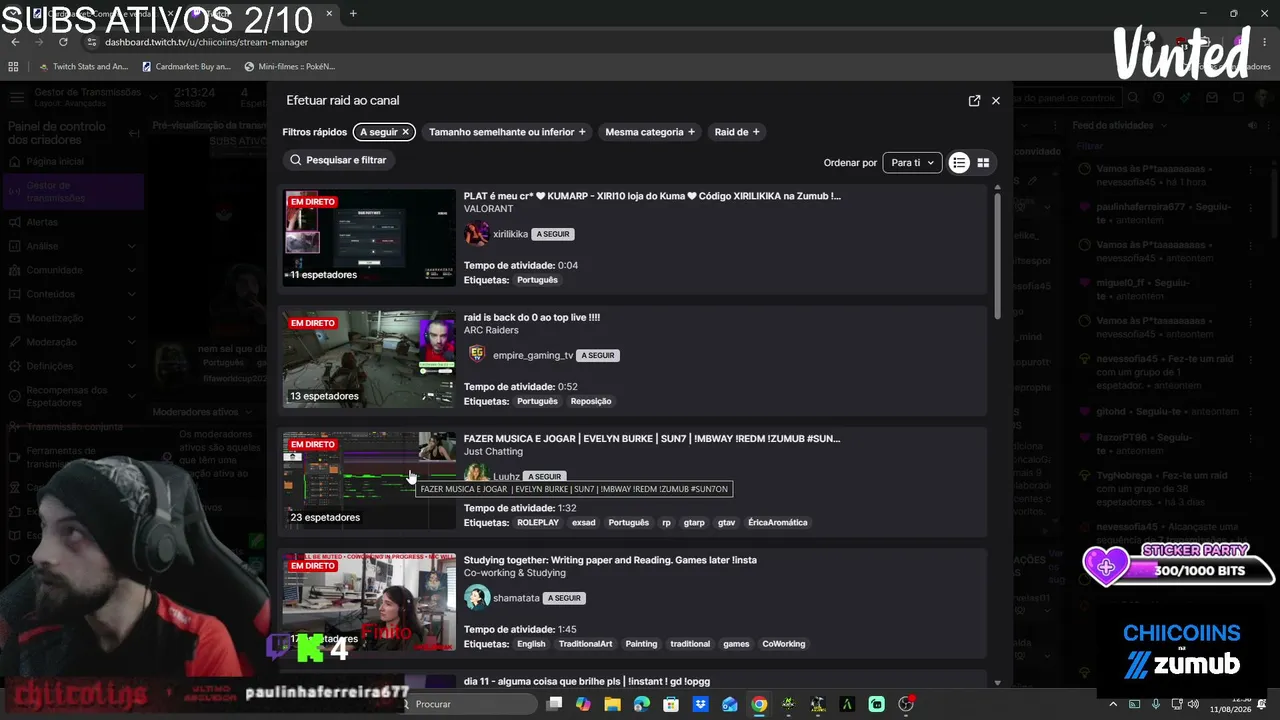Click empire_gaming_tv's channel avatar
The width and height of the screenshot is (1280, 720).
(x=477, y=355)
